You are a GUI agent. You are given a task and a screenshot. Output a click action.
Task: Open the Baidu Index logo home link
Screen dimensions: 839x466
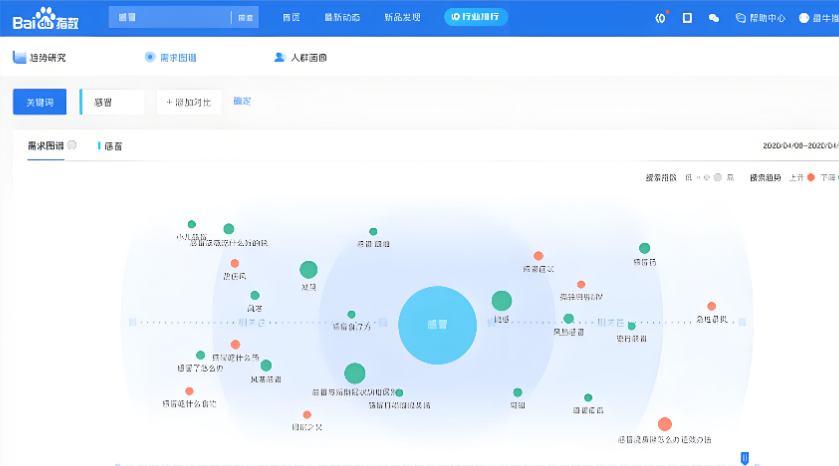(x=45, y=18)
